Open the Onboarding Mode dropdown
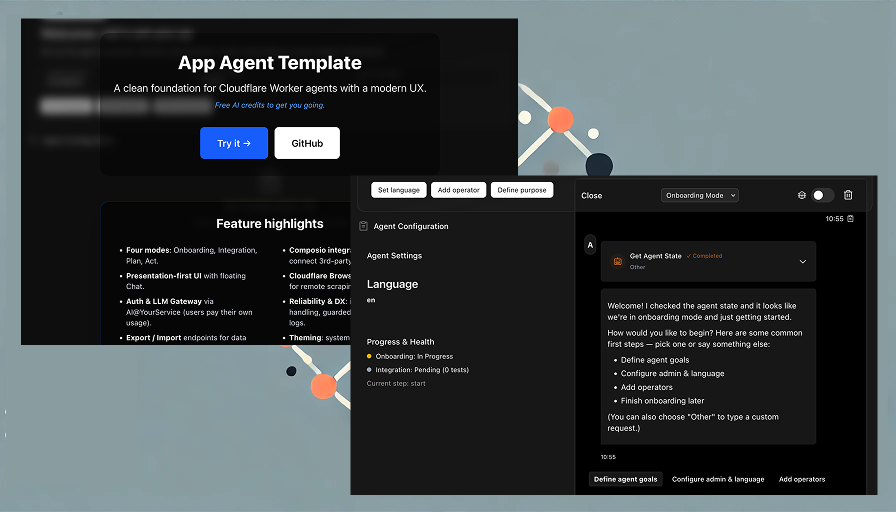 (699, 195)
